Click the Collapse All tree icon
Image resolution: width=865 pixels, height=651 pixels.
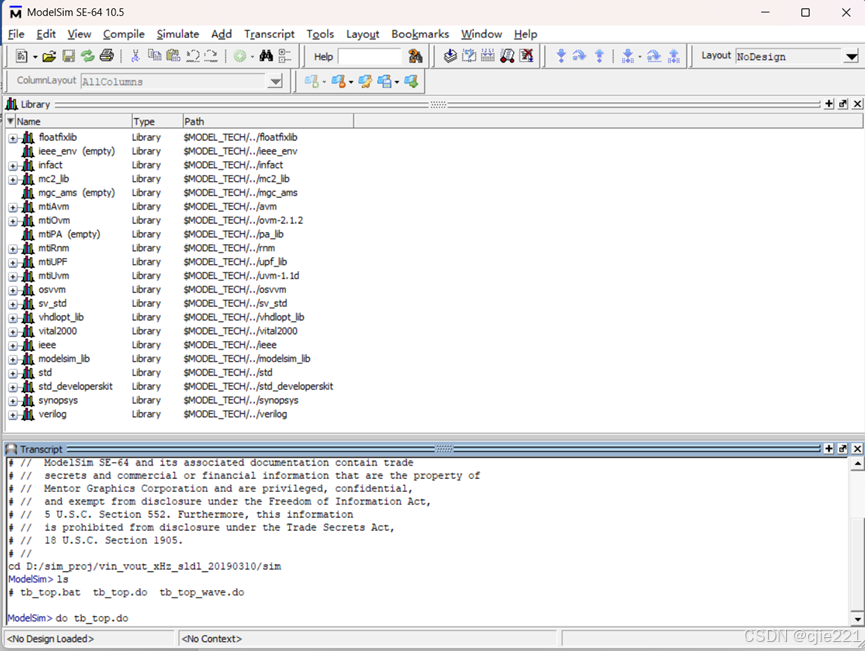pyautogui.click(x=285, y=56)
